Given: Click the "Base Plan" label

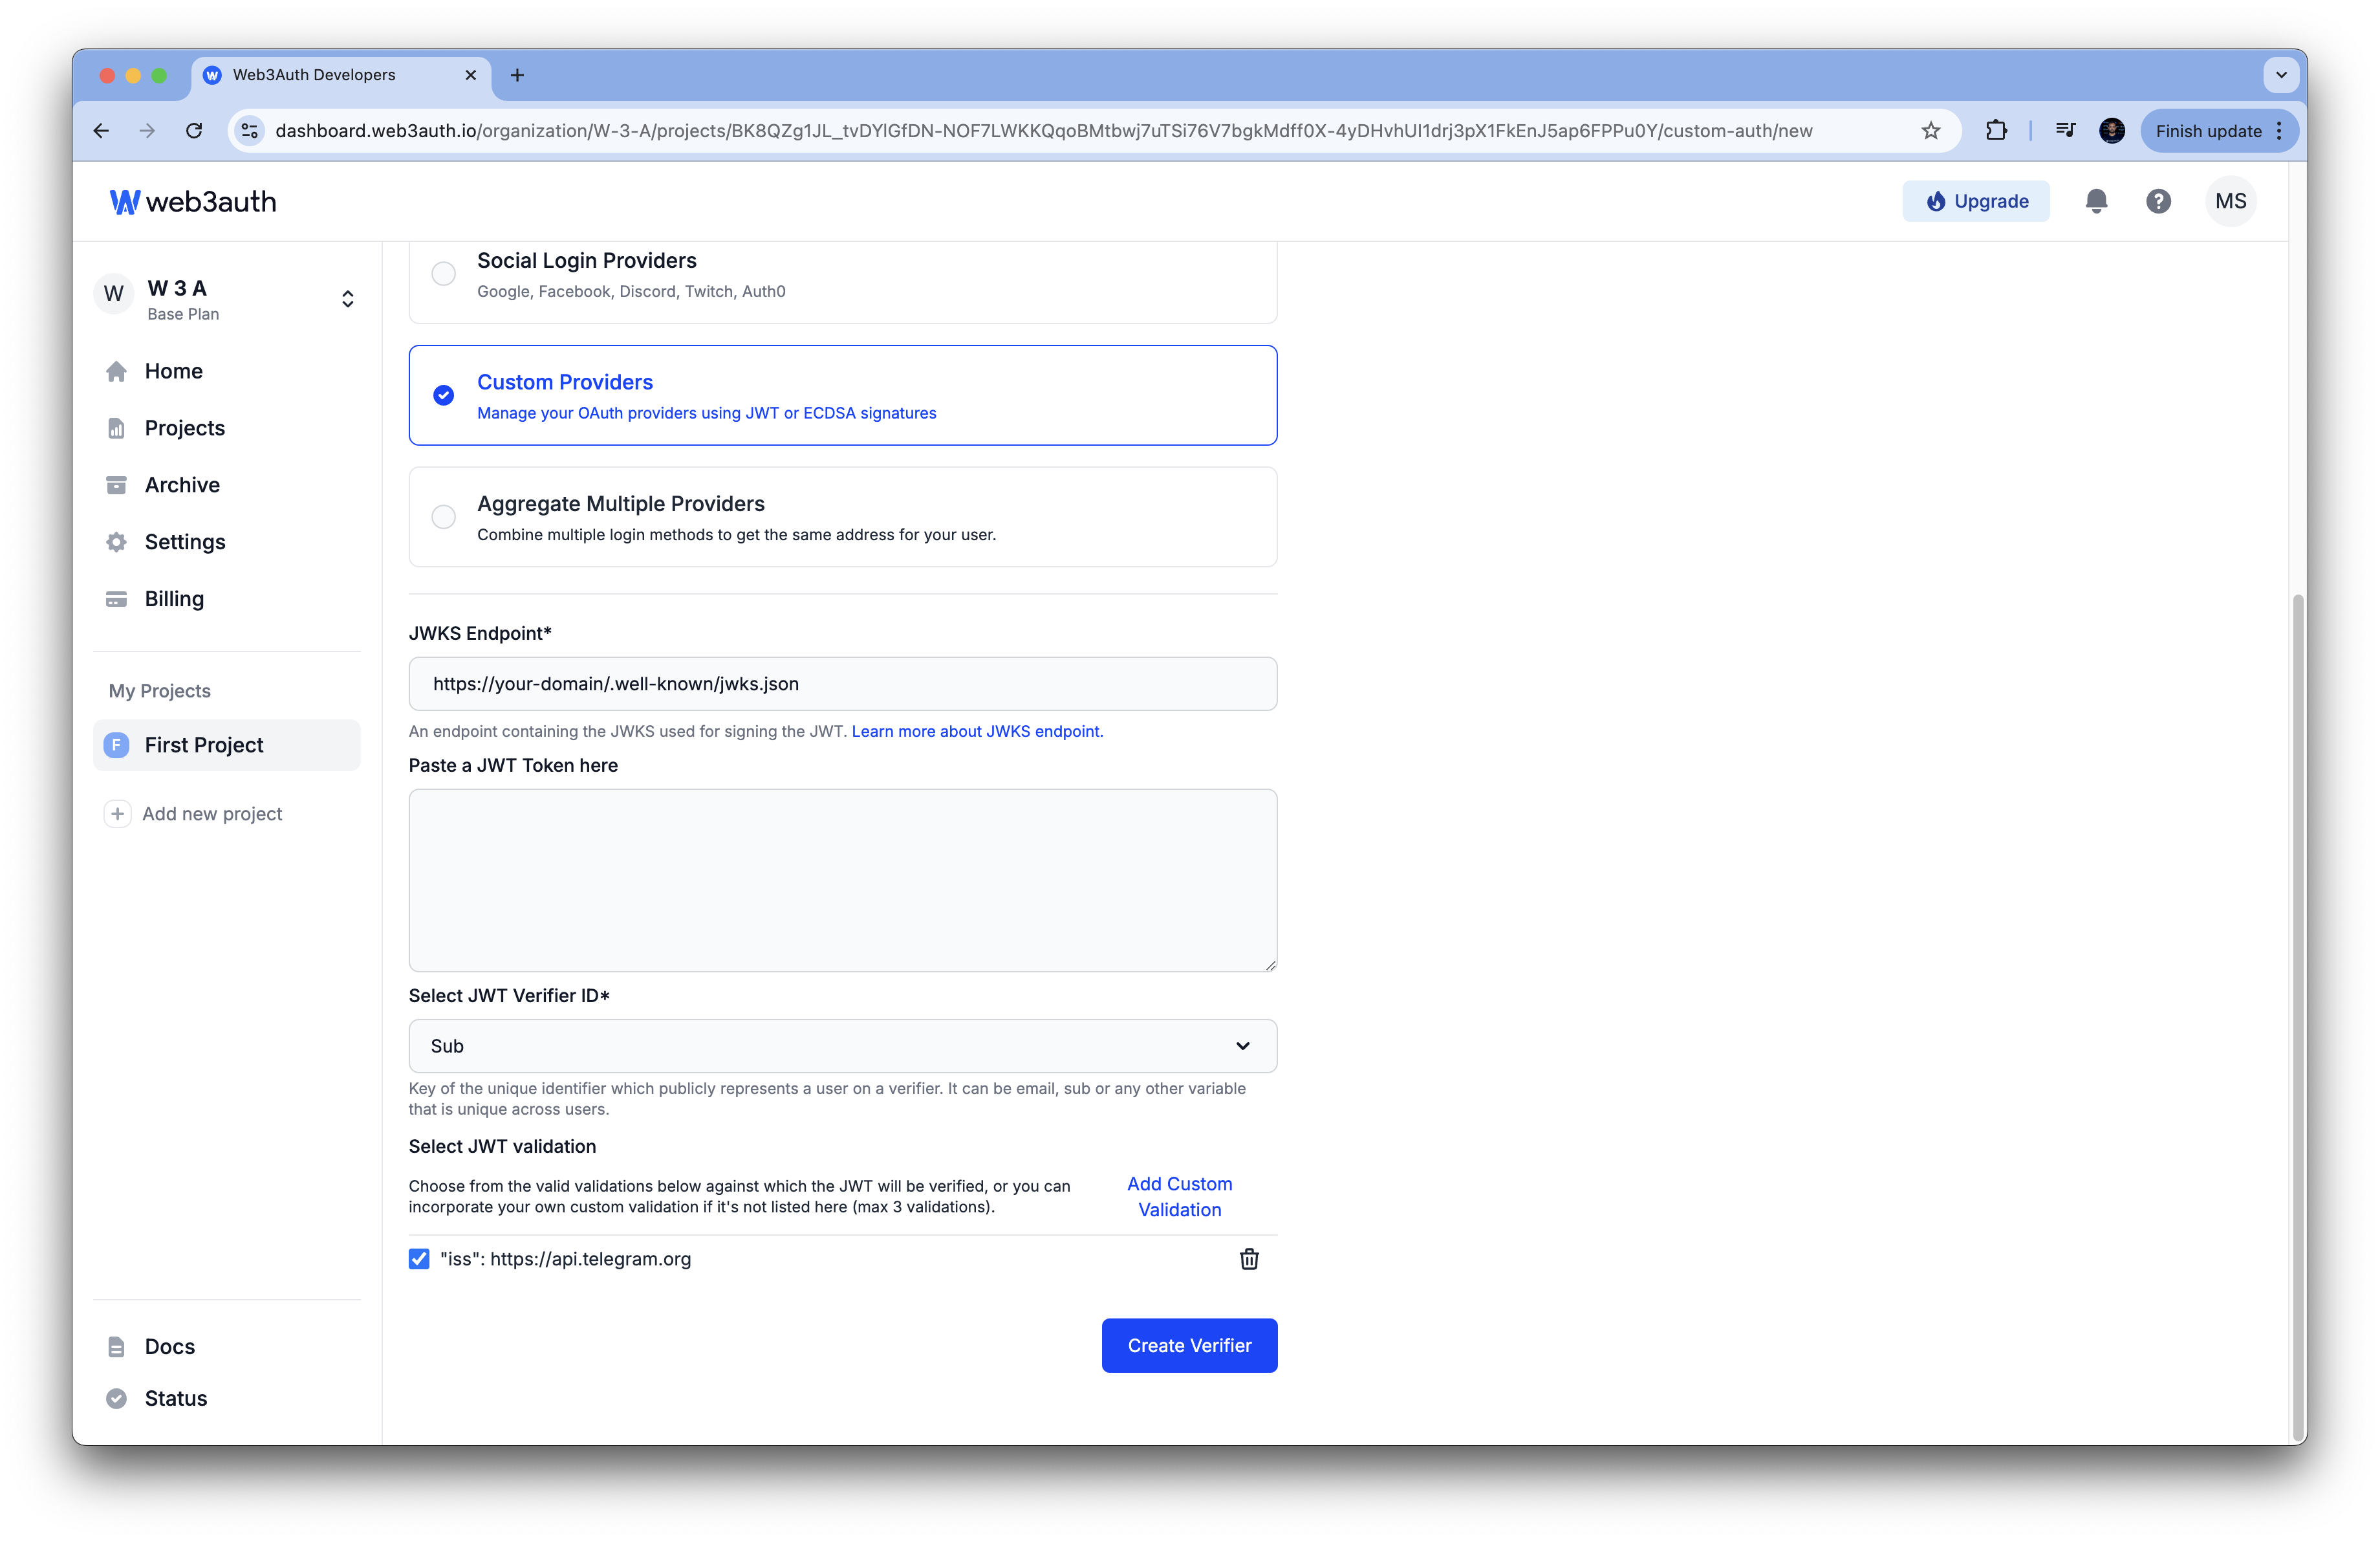Looking at the screenshot, I should [x=183, y=314].
